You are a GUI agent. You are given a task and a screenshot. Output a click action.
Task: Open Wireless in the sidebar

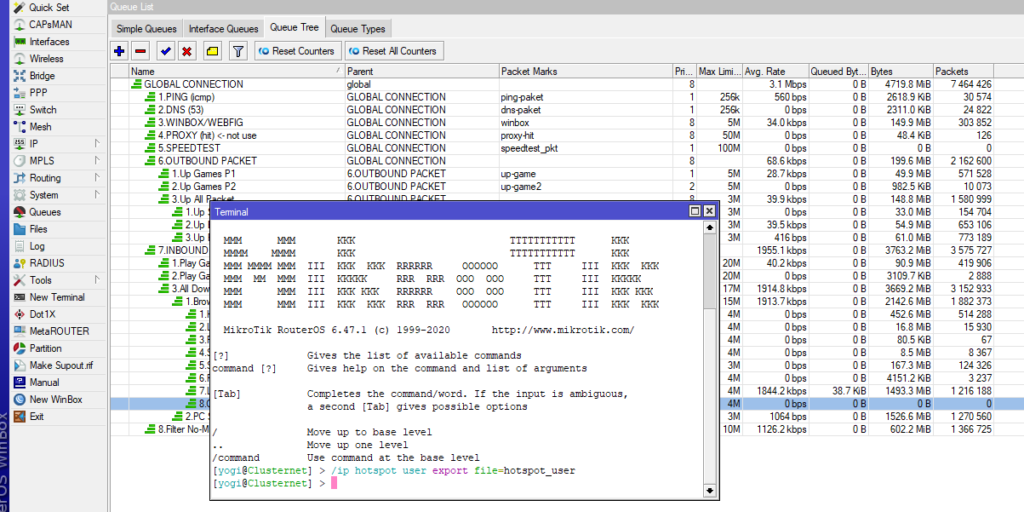coord(47,59)
